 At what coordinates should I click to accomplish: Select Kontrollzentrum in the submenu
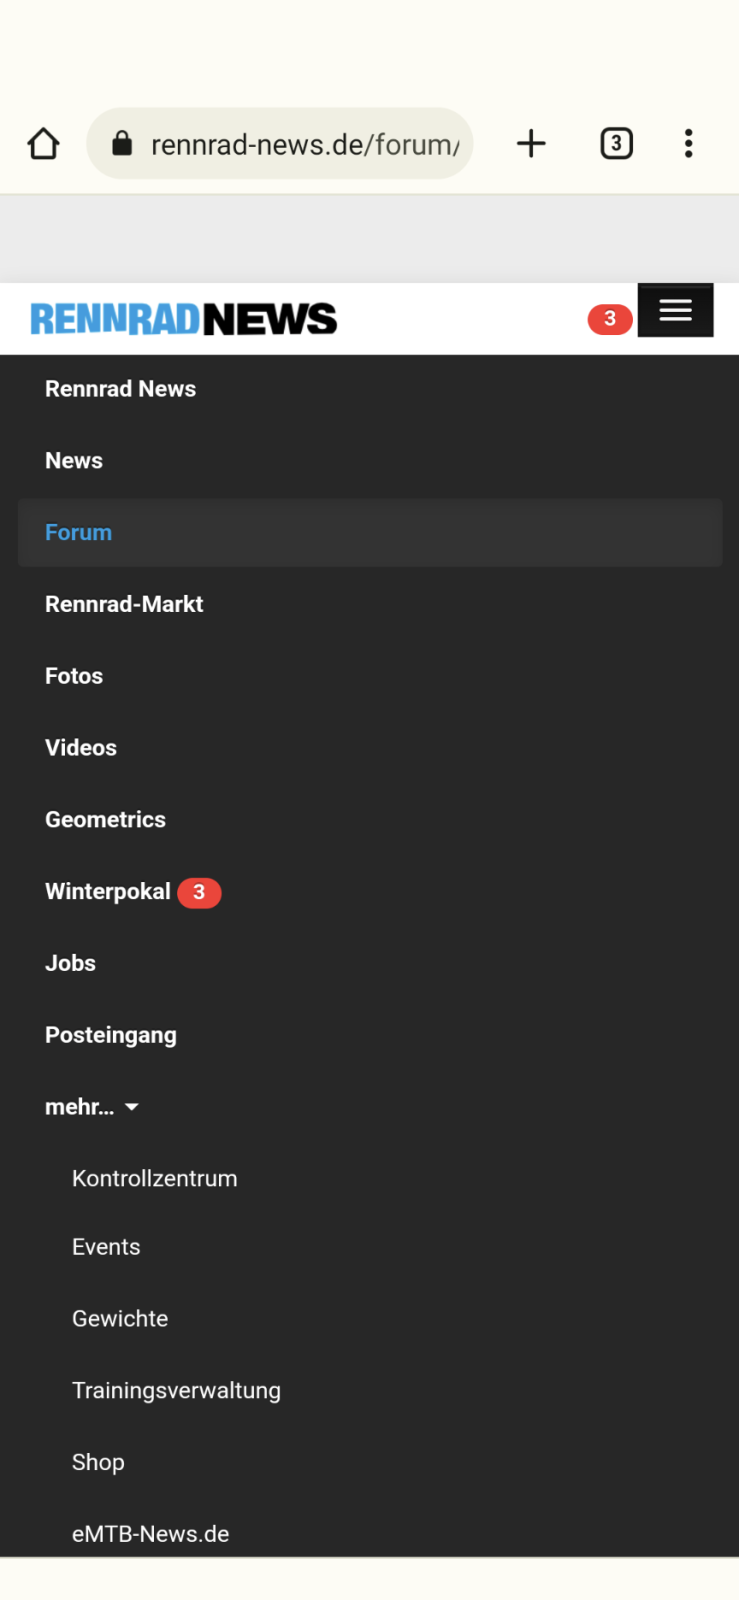pos(155,1179)
